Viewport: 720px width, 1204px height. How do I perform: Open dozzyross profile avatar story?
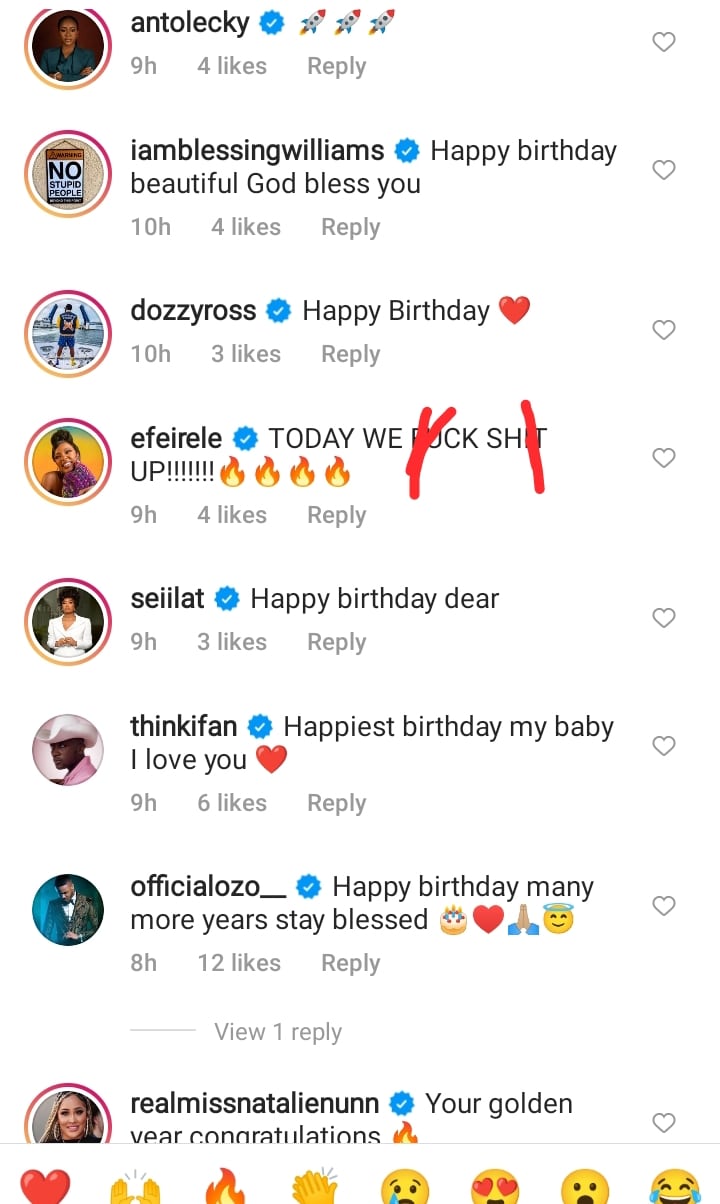pyautogui.click(x=68, y=333)
